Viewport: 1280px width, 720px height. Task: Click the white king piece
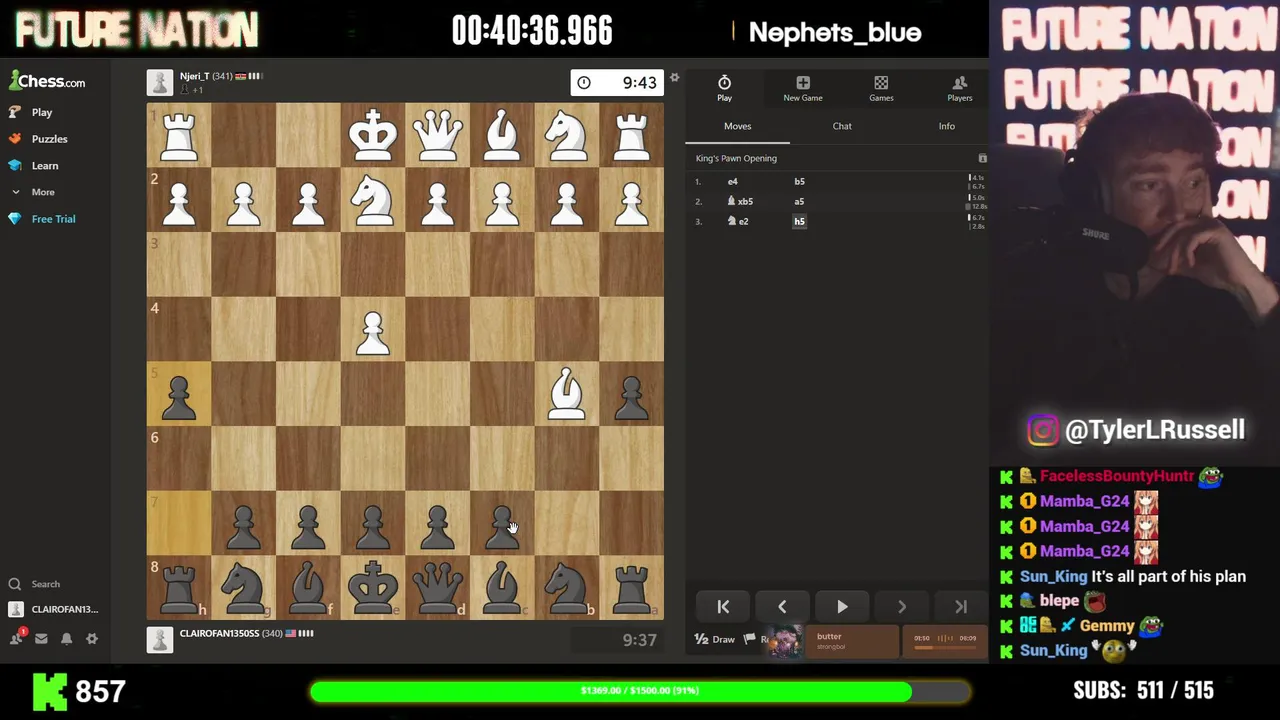(x=373, y=135)
